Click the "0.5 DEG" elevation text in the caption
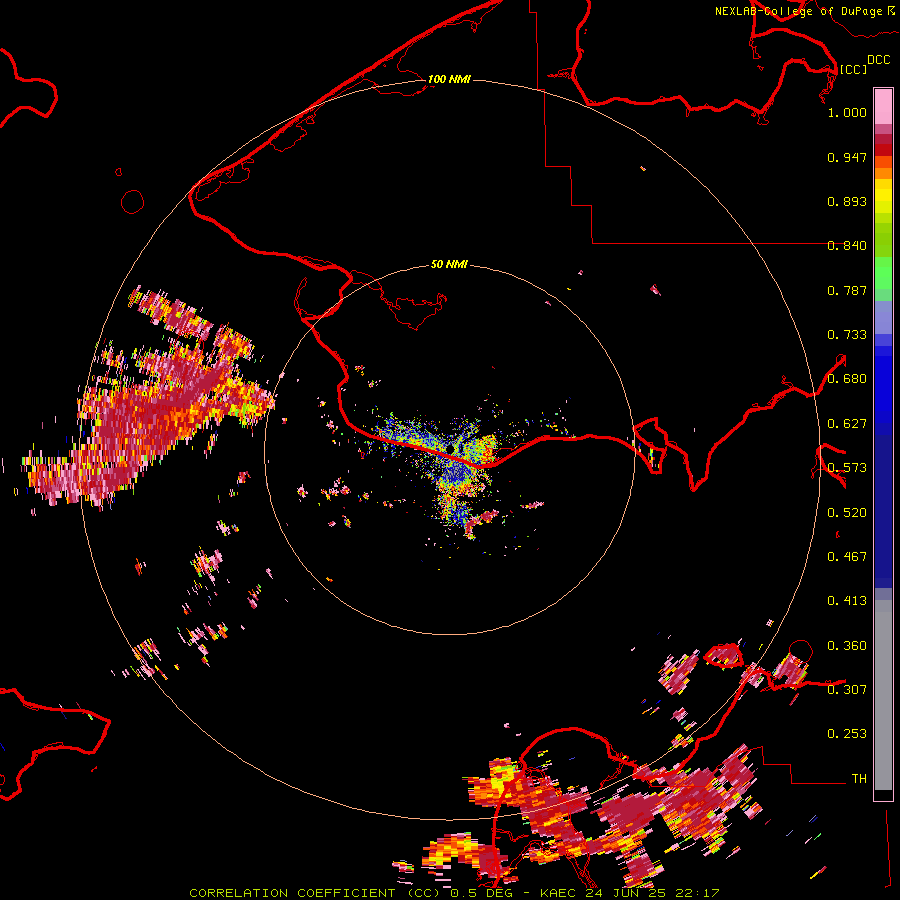Viewport: 900px width, 900px height. 484,893
